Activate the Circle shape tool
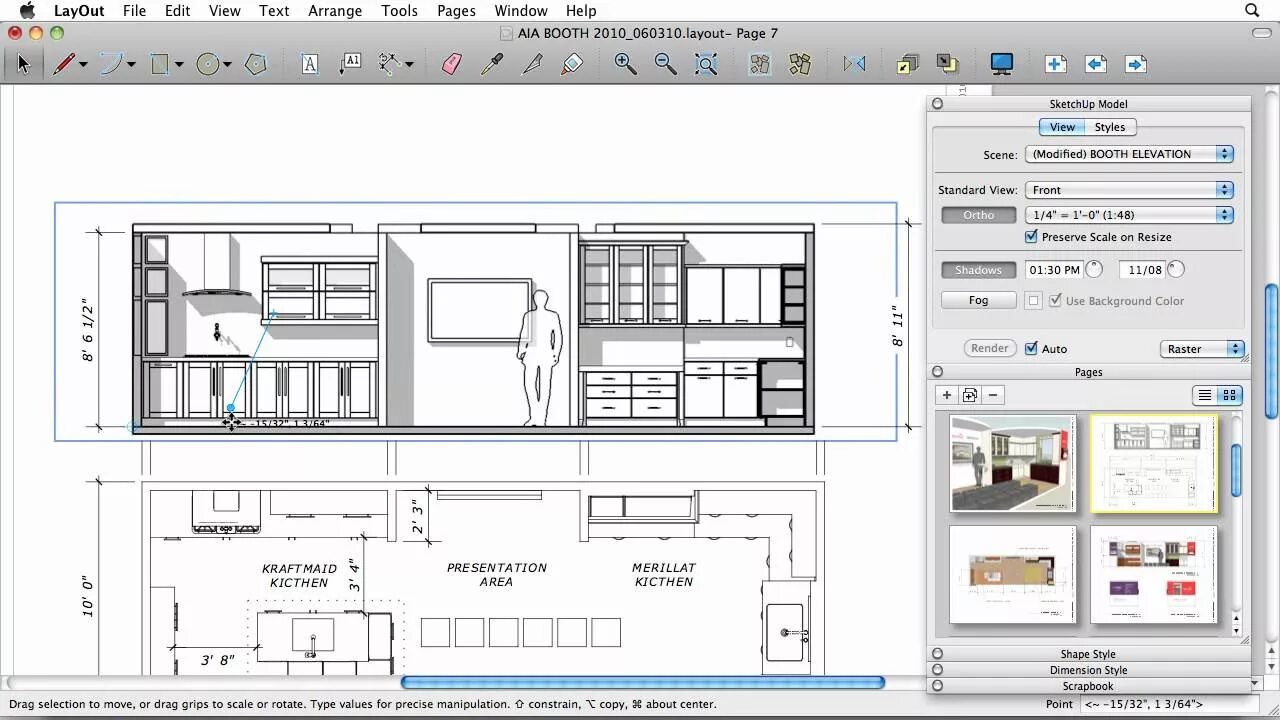Screen dimensions: 1280x720 [207, 64]
